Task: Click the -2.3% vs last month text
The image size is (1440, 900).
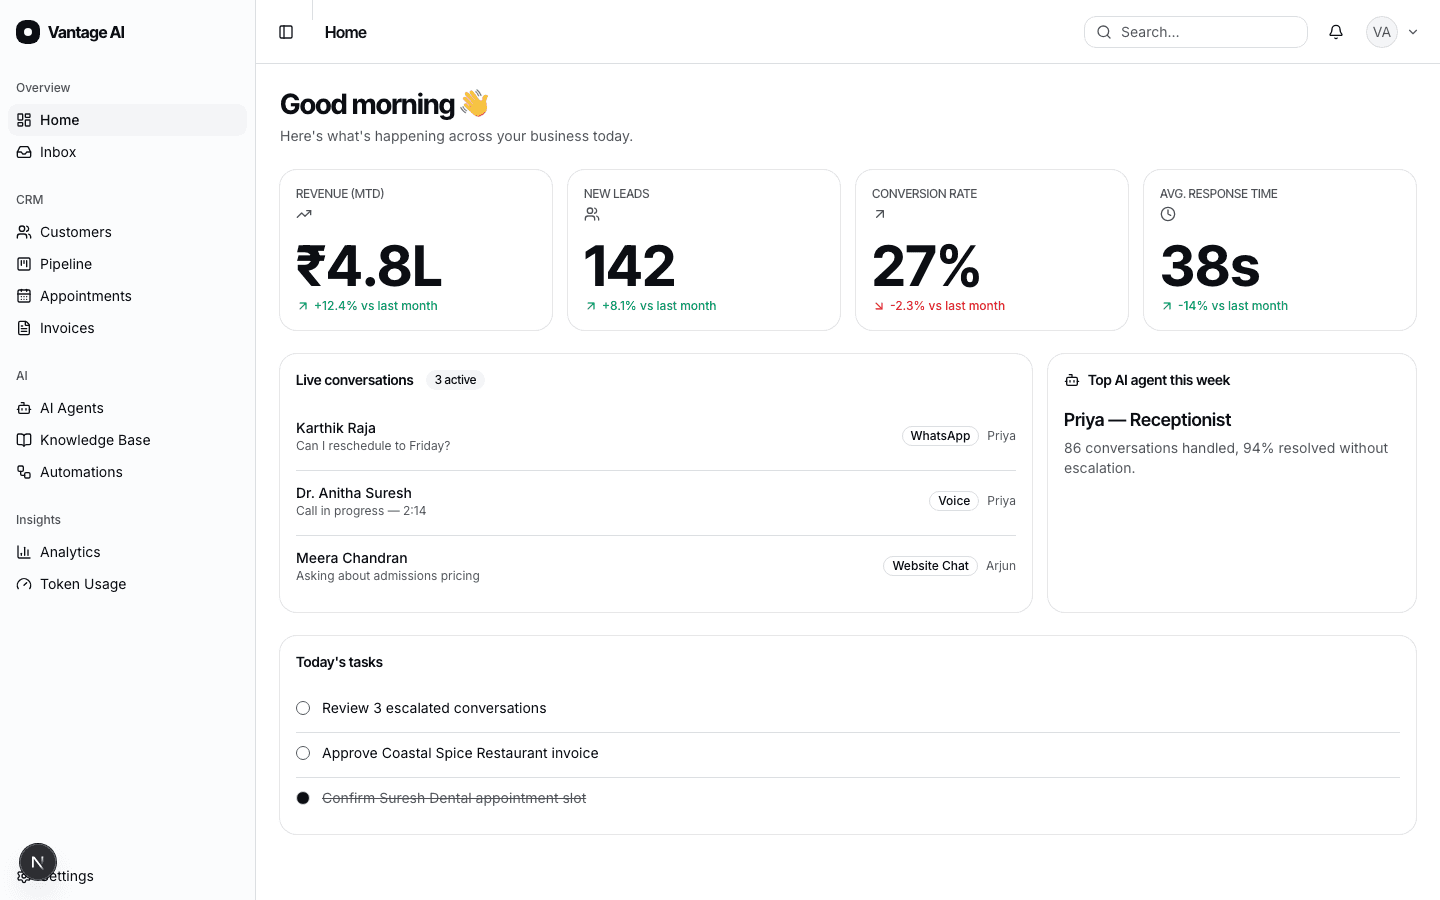Action: coord(947,306)
